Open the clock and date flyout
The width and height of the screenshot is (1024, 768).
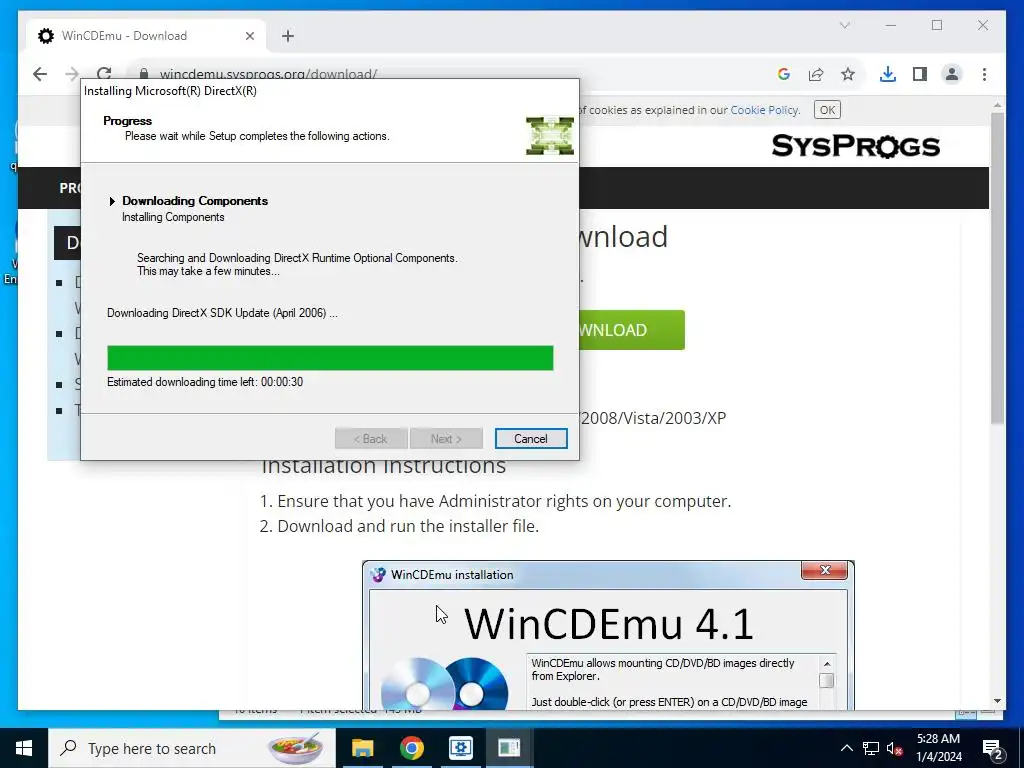tap(939, 748)
